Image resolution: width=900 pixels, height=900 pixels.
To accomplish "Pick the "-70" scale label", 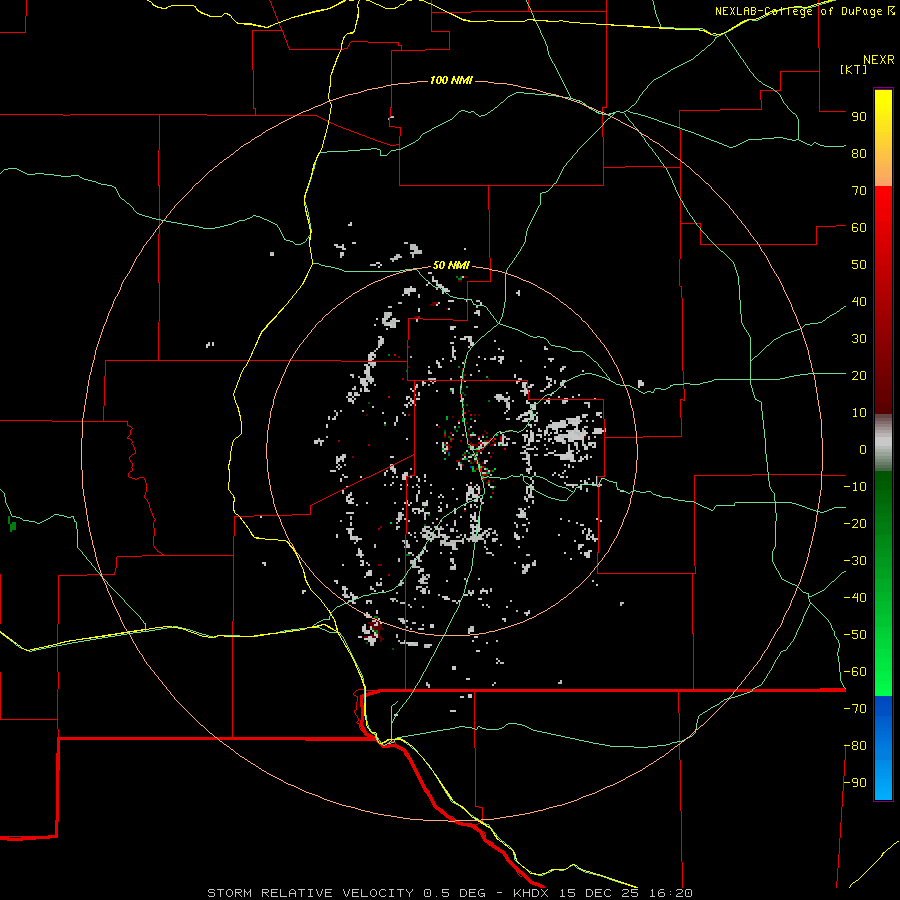I will (855, 709).
